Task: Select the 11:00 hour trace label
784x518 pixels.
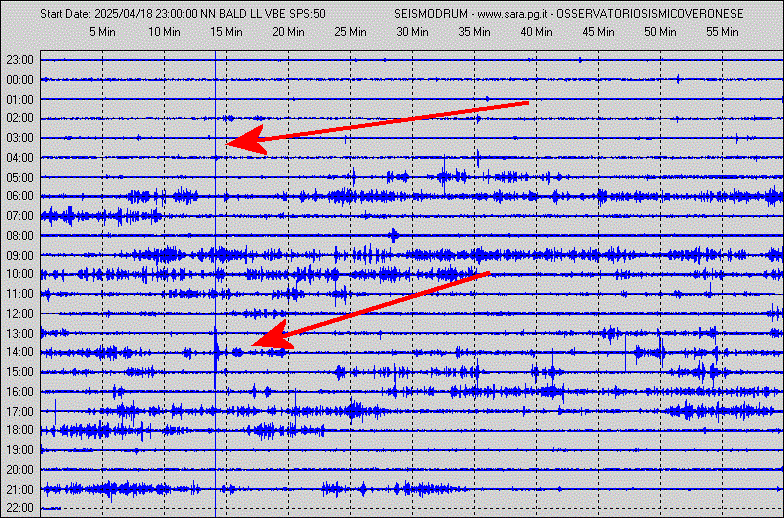Action: [x=20, y=294]
